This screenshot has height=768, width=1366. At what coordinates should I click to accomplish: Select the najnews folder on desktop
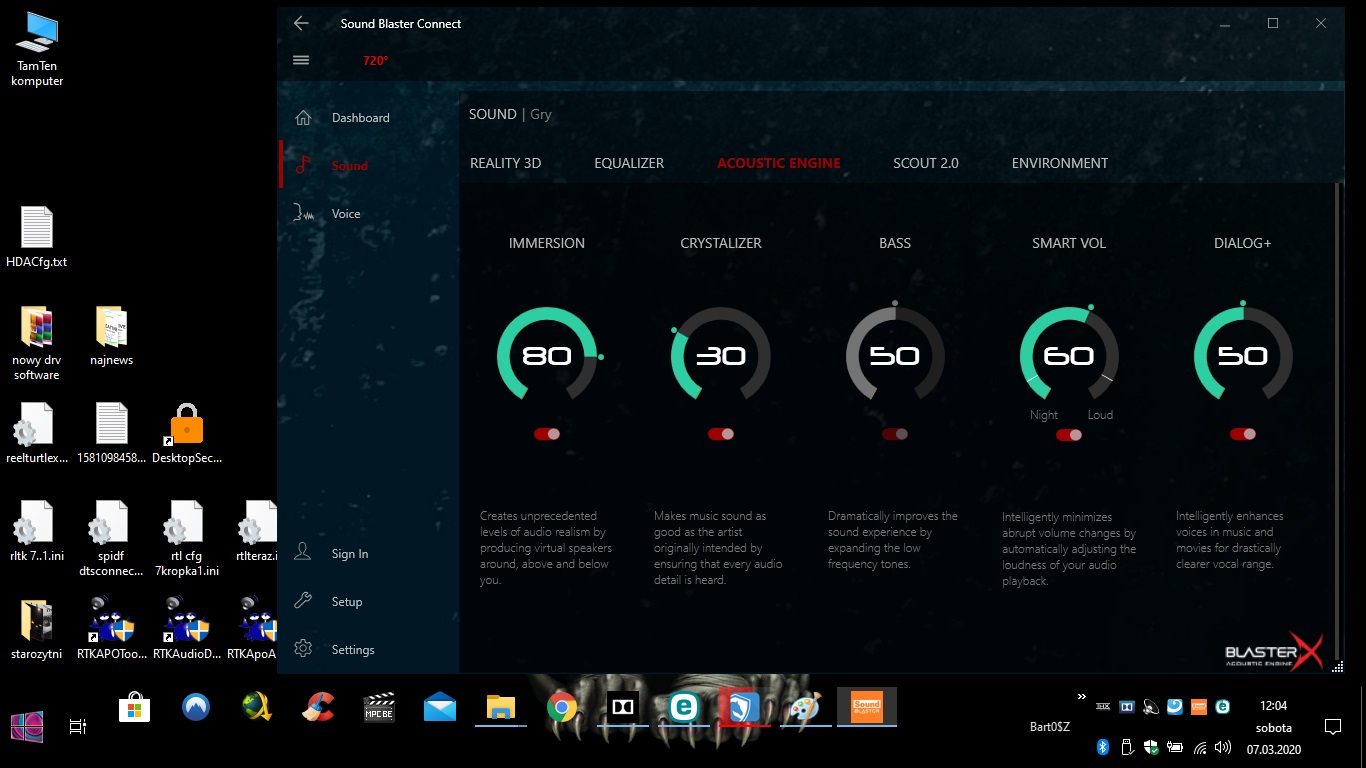click(111, 336)
